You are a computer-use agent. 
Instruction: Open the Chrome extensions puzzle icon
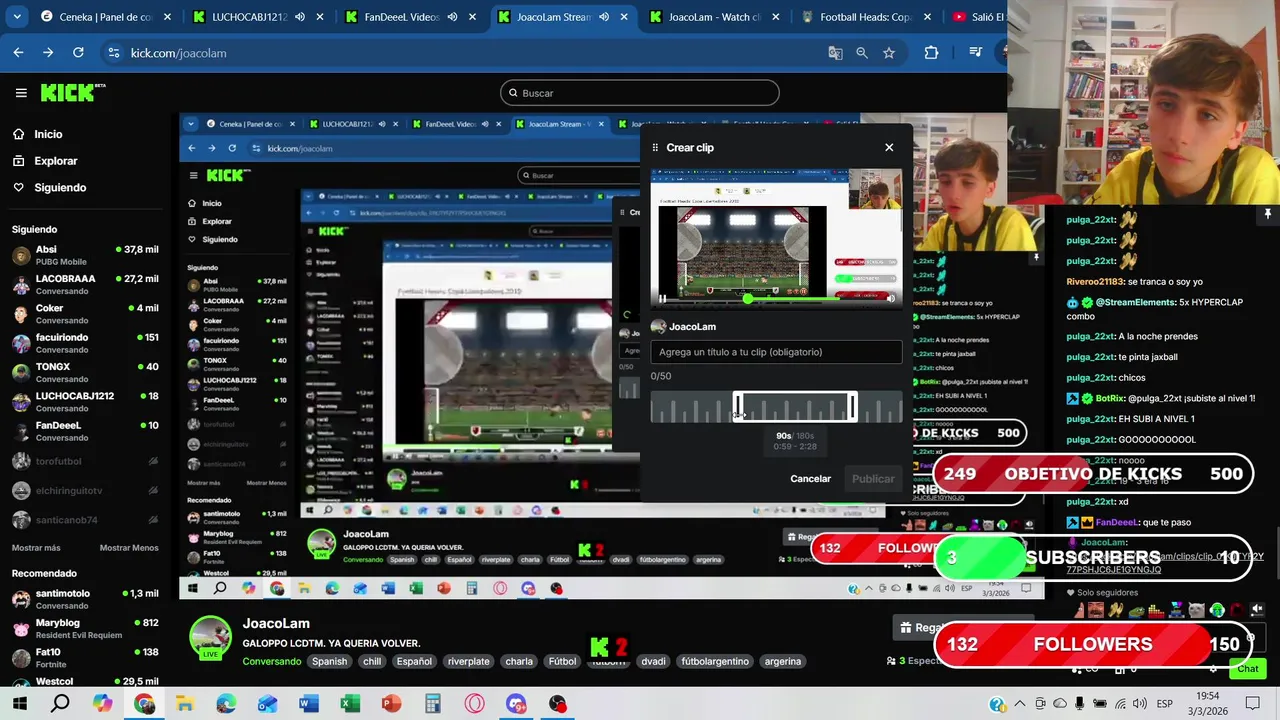click(931, 53)
